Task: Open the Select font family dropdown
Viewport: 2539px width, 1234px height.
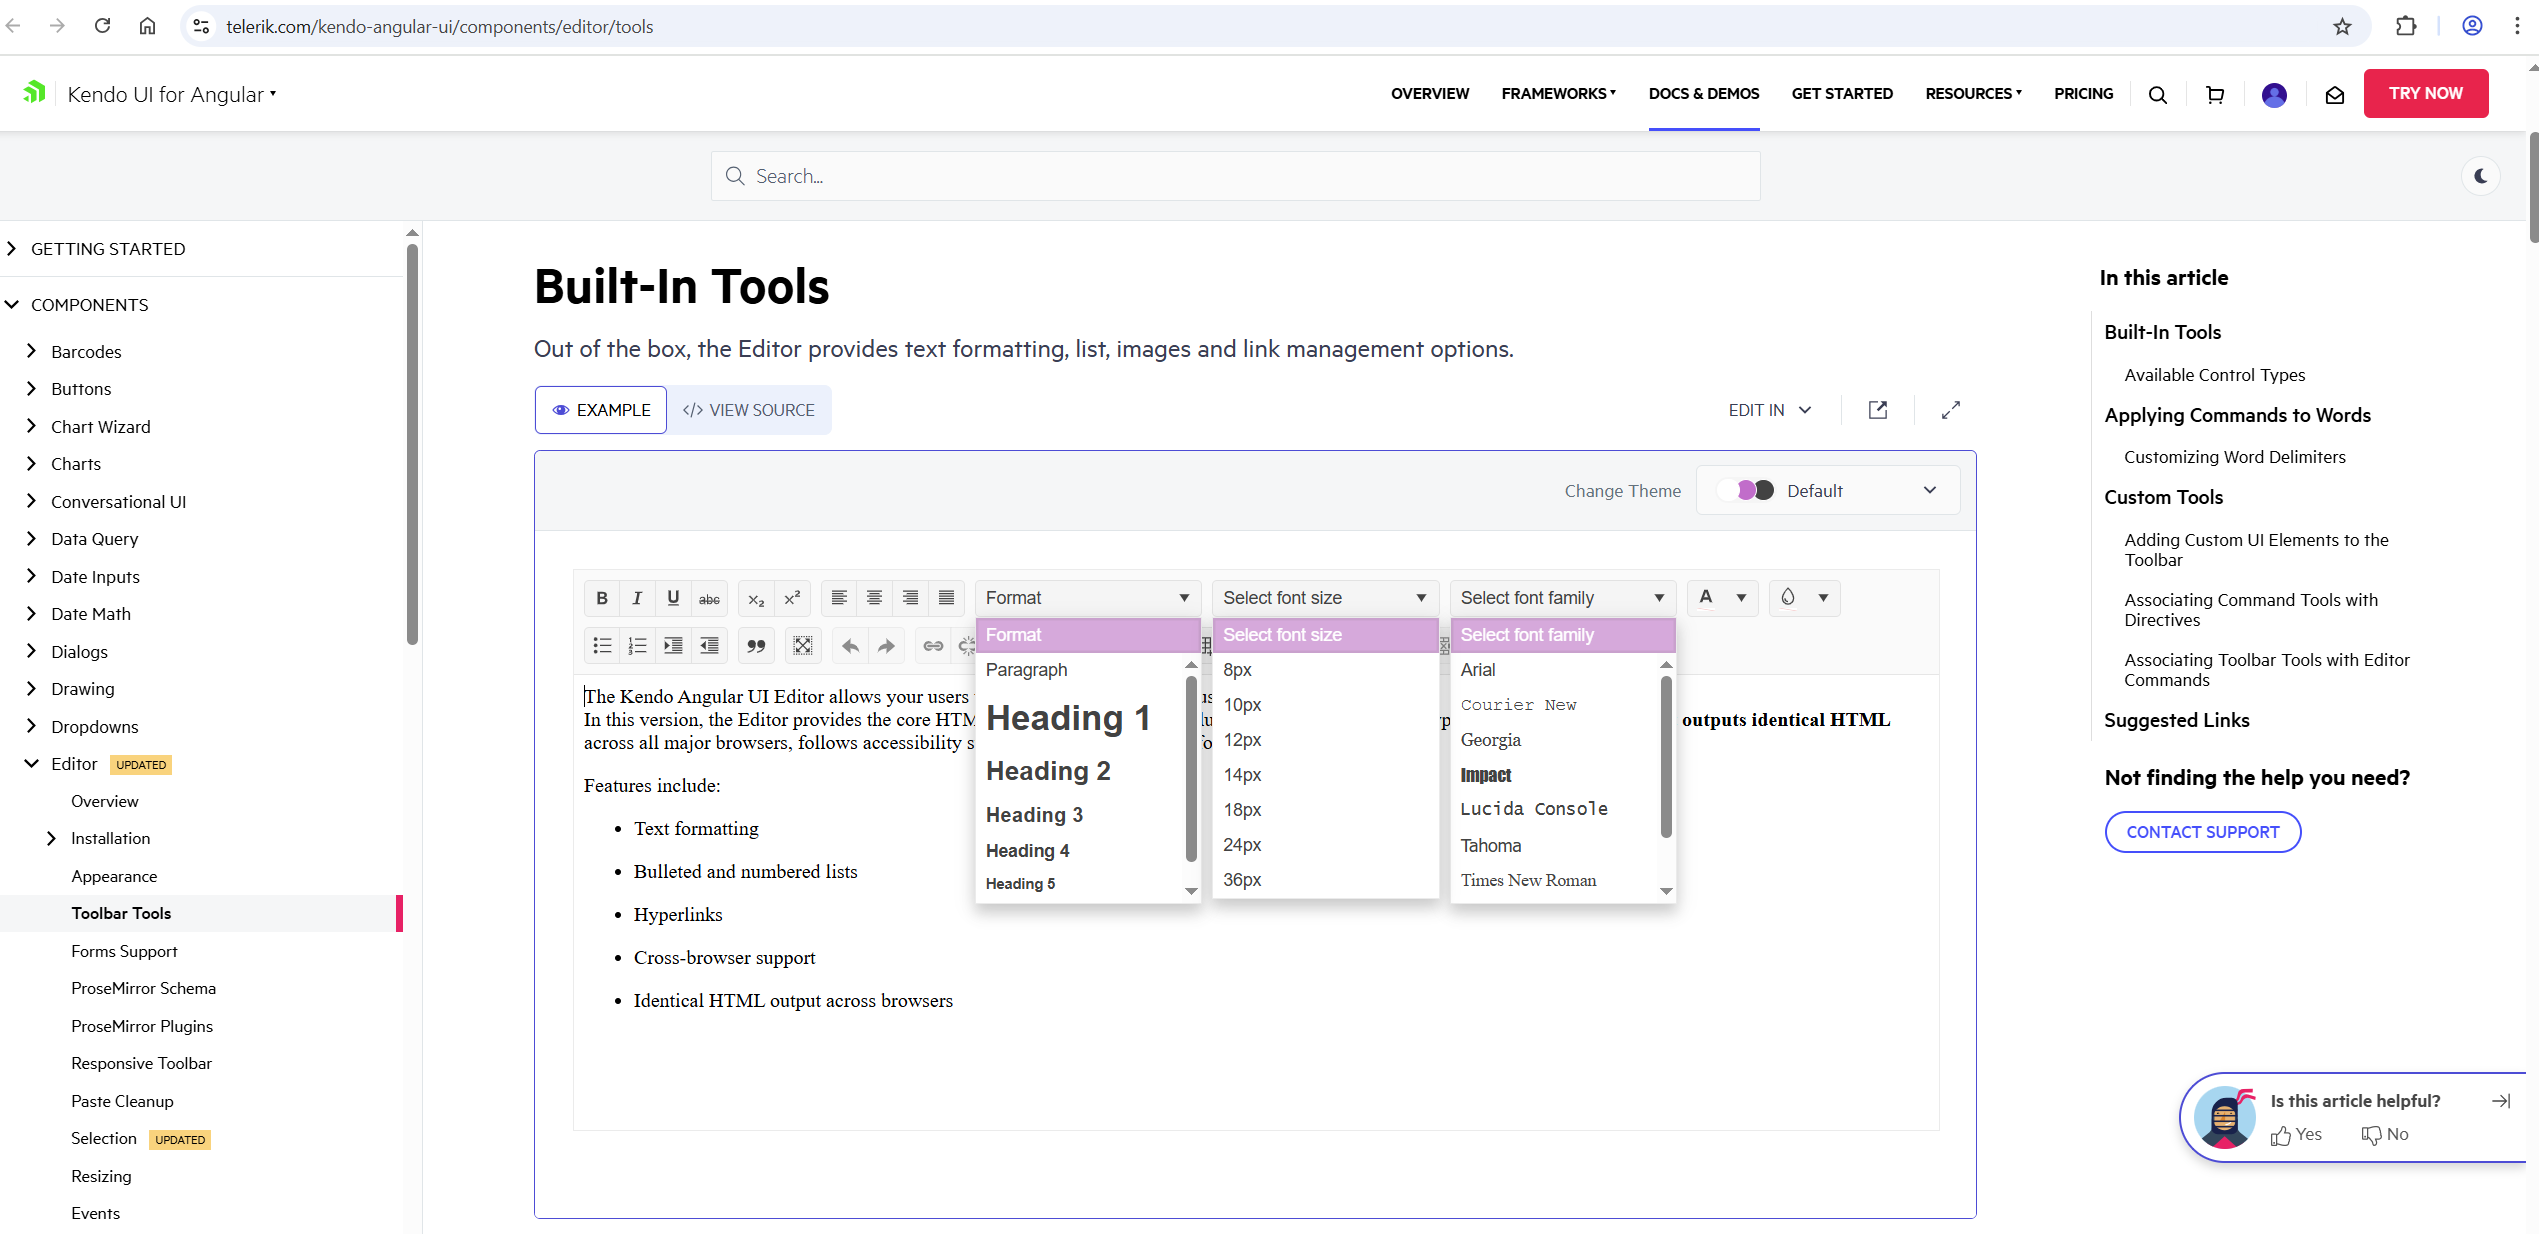Action: pyautogui.click(x=1563, y=598)
